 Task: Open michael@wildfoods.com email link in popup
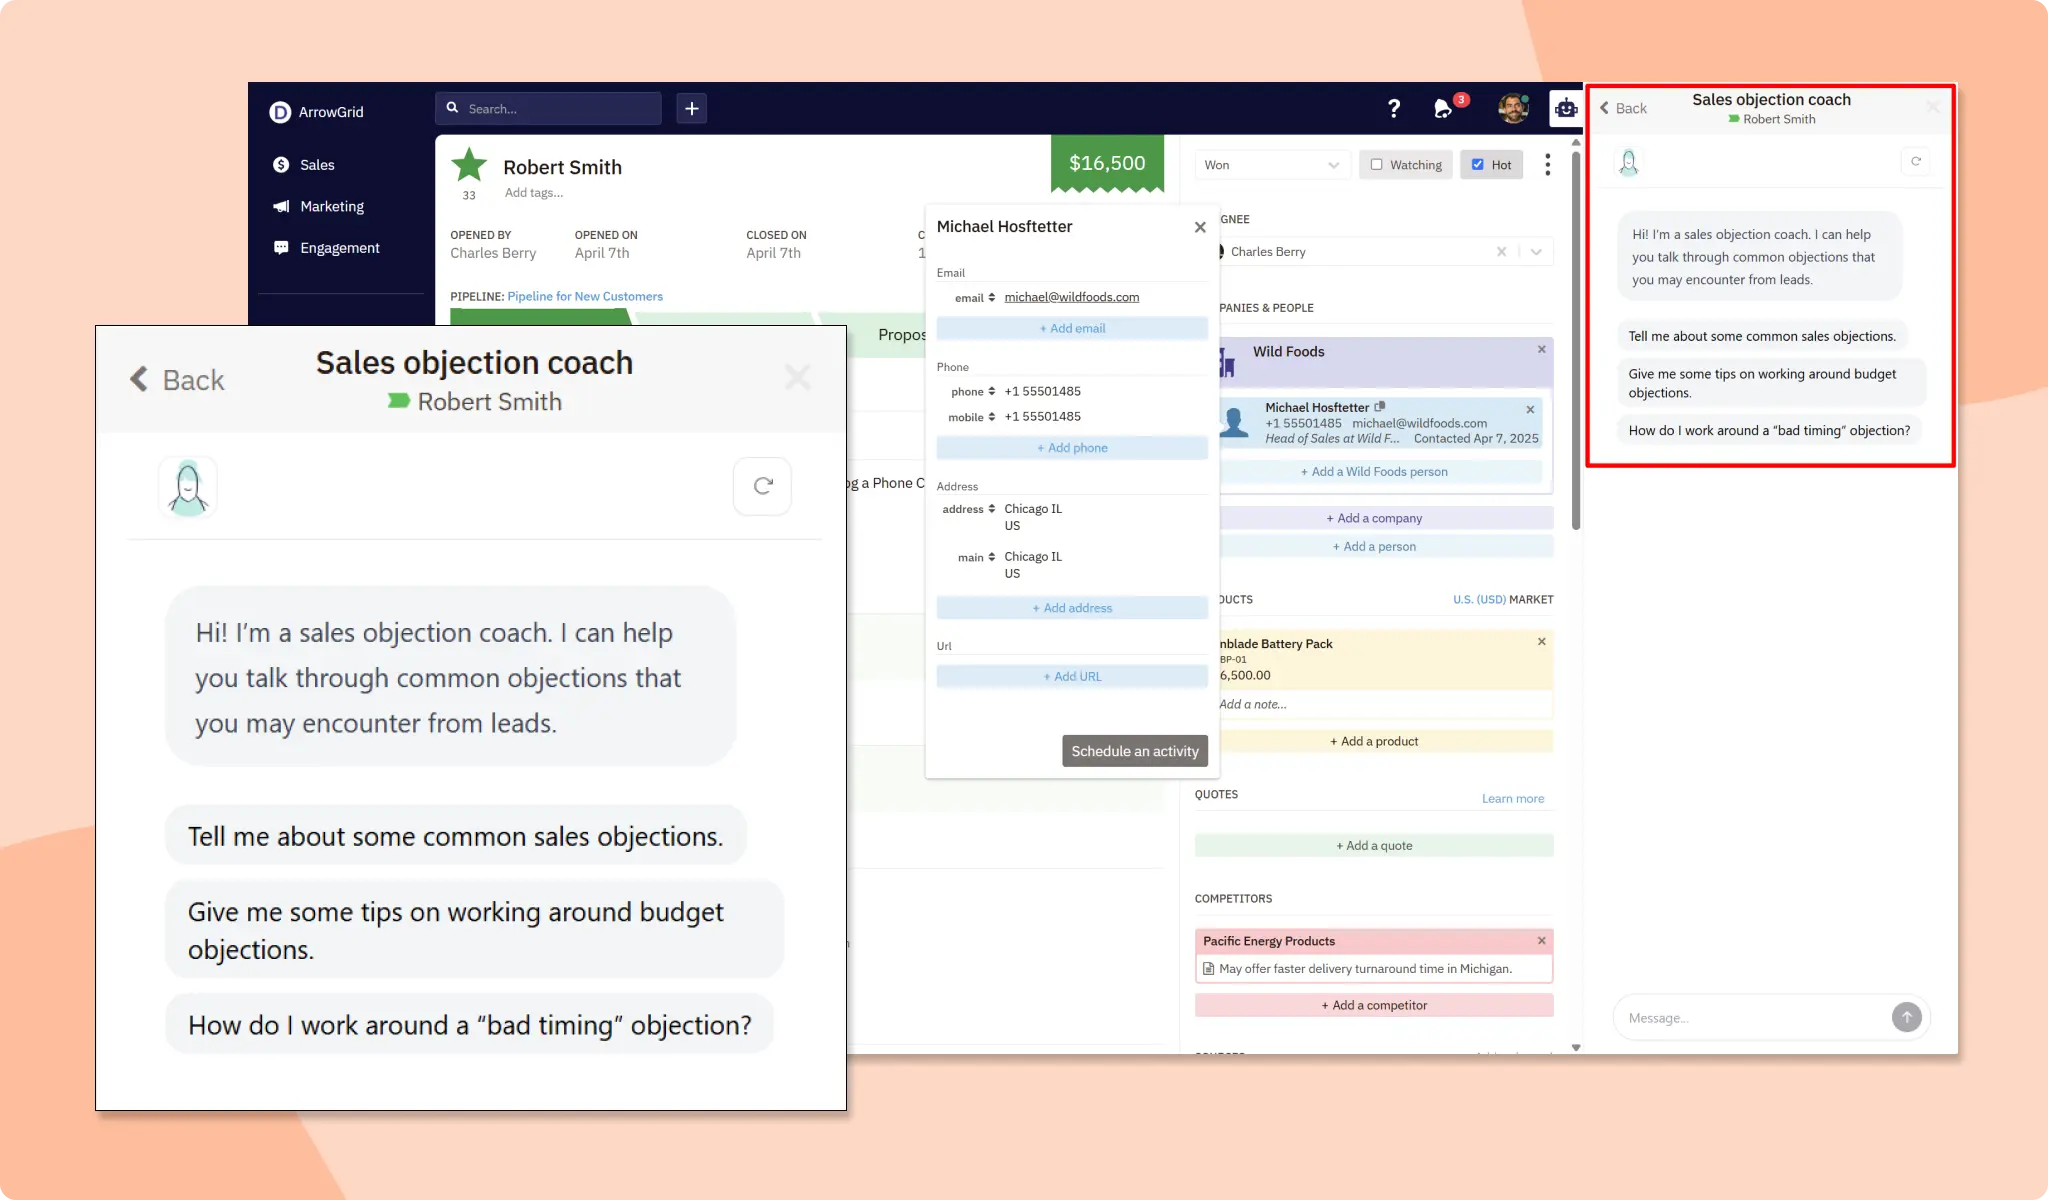click(1071, 297)
